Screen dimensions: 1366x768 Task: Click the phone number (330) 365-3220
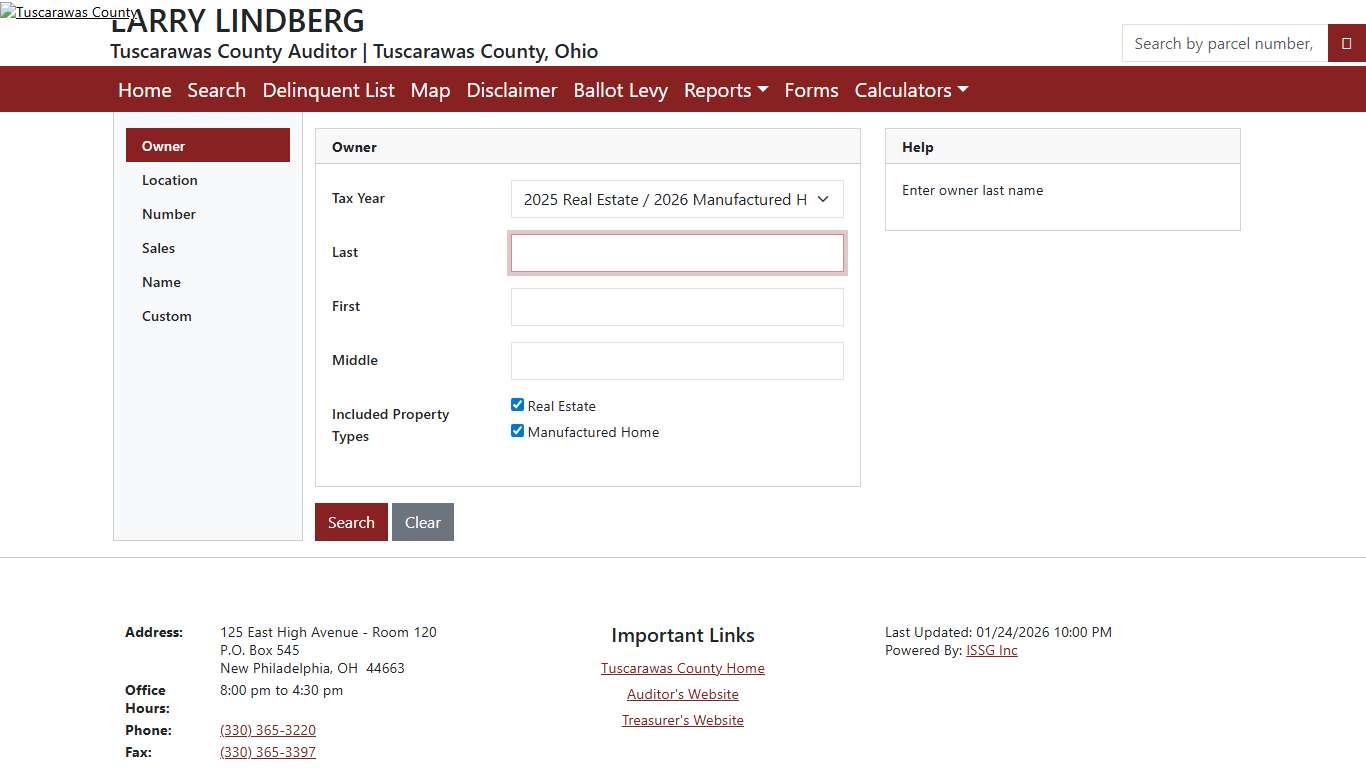[x=268, y=730]
